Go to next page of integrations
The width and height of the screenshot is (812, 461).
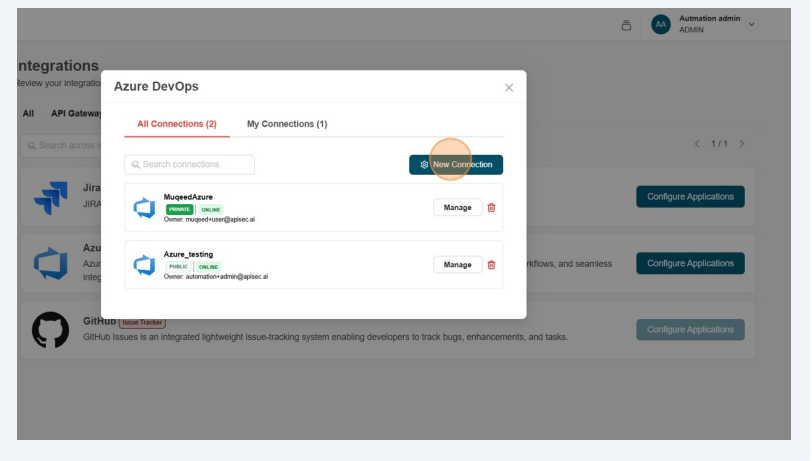(x=742, y=145)
